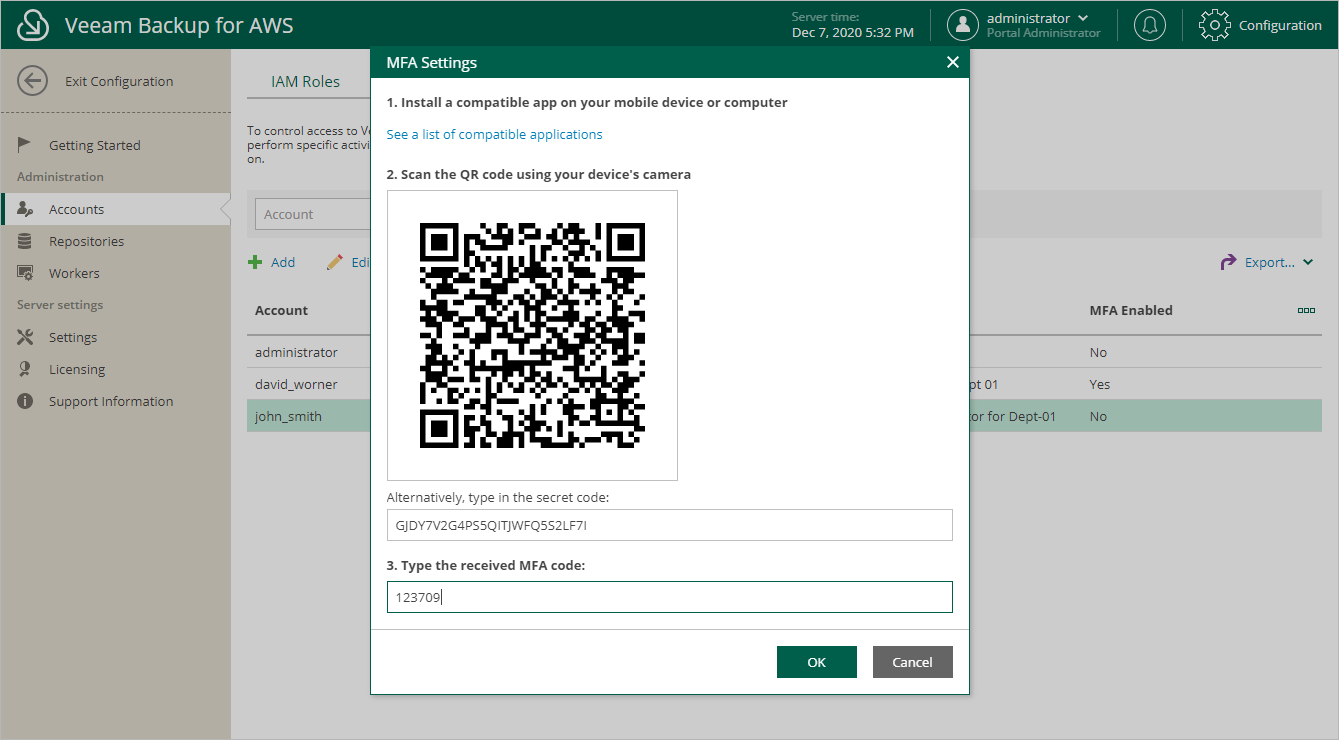
Task: Open the list of compatible applications link
Action: 494,134
